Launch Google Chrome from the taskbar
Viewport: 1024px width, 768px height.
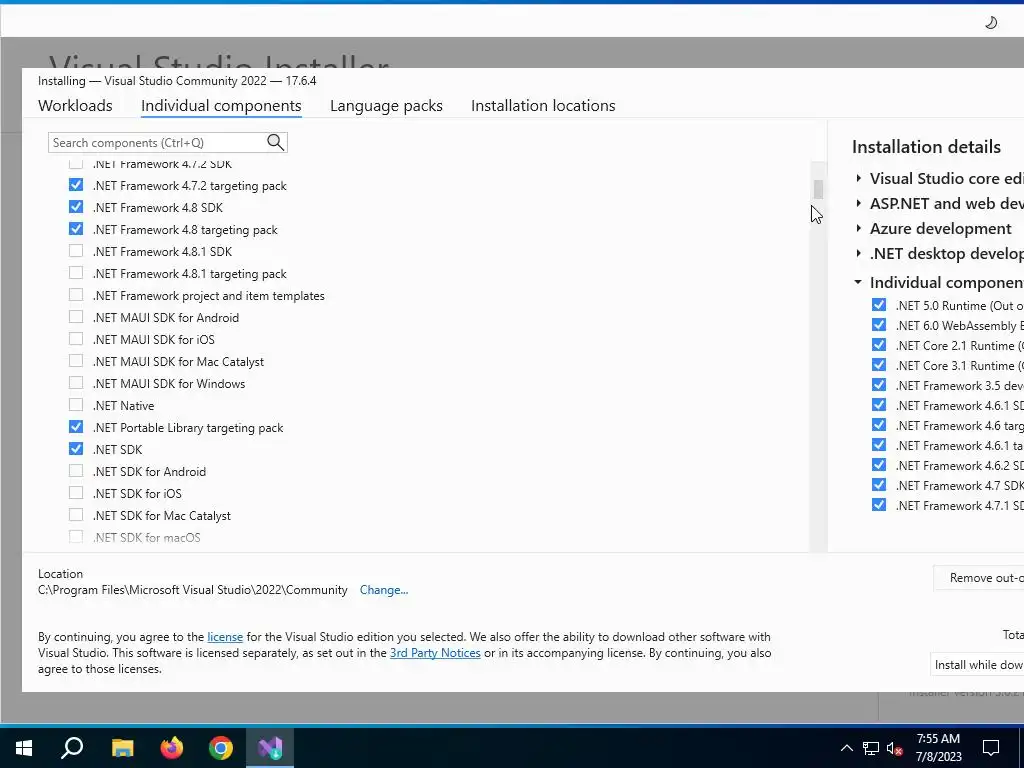pyautogui.click(x=221, y=747)
